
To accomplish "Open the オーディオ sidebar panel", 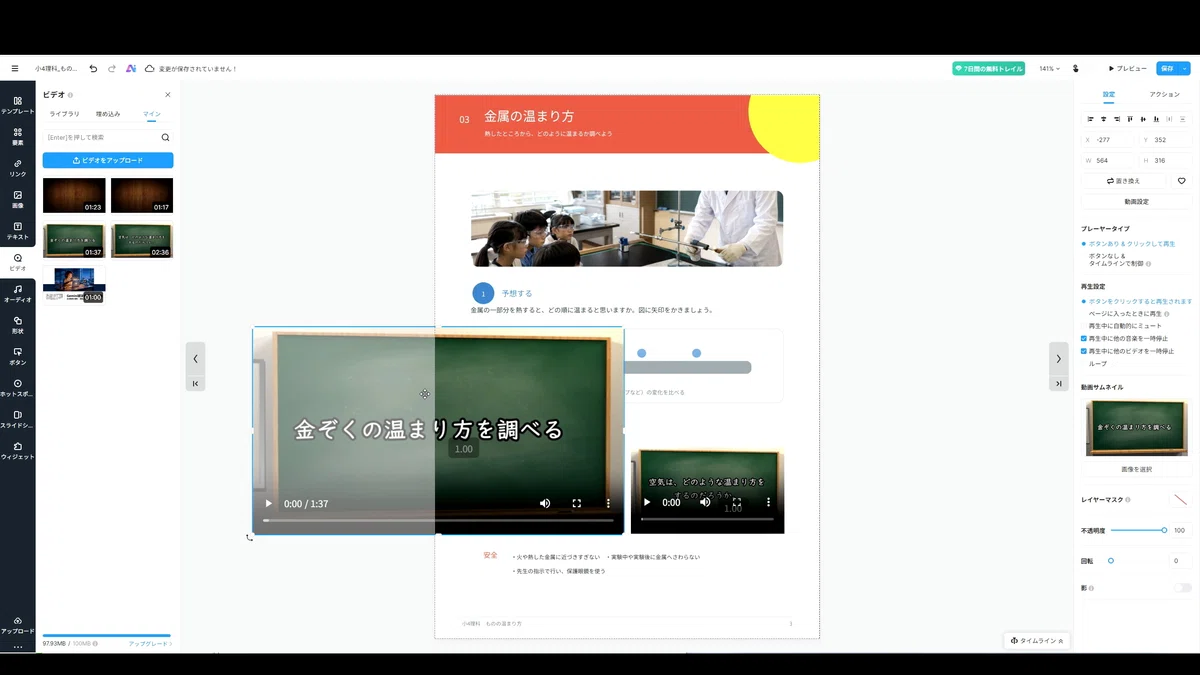I will (x=18, y=293).
